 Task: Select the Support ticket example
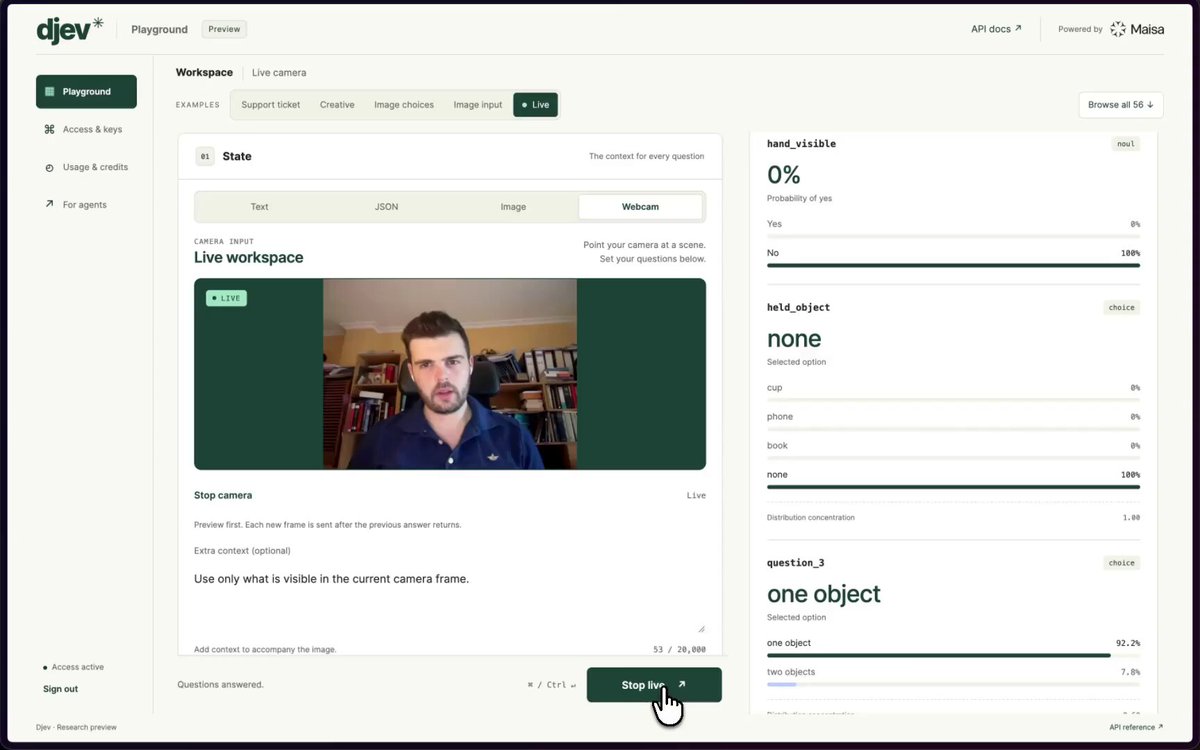pyautogui.click(x=271, y=104)
